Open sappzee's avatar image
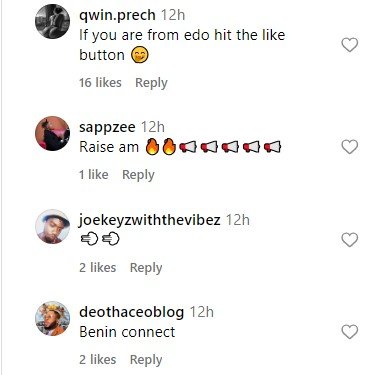The height and width of the screenshot is (375, 382). click(52, 133)
